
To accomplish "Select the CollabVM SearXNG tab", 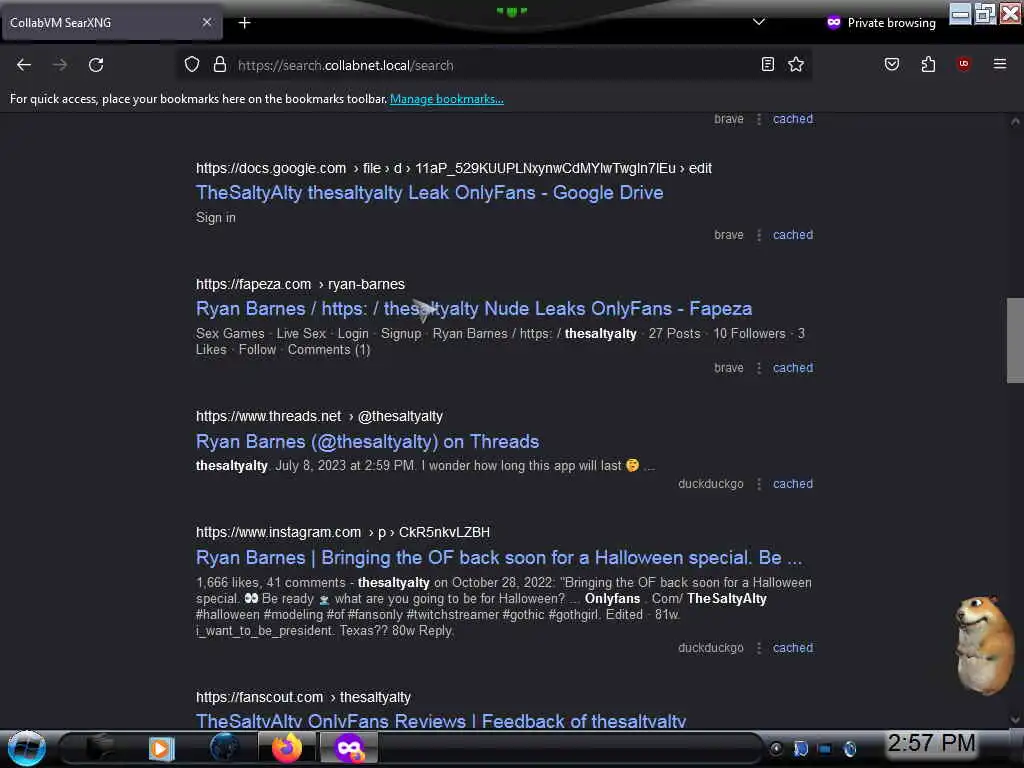I will tap(112, 23).
